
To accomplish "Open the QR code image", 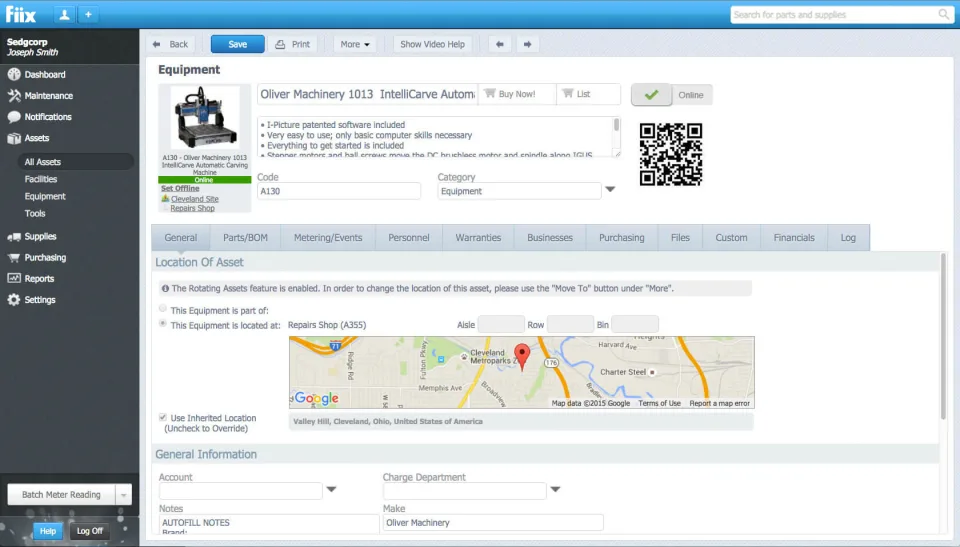I will pos(670,154).
